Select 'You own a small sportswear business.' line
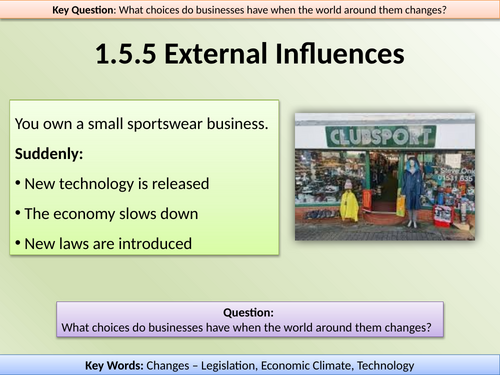Screen dimensions: 500x375 141,124
